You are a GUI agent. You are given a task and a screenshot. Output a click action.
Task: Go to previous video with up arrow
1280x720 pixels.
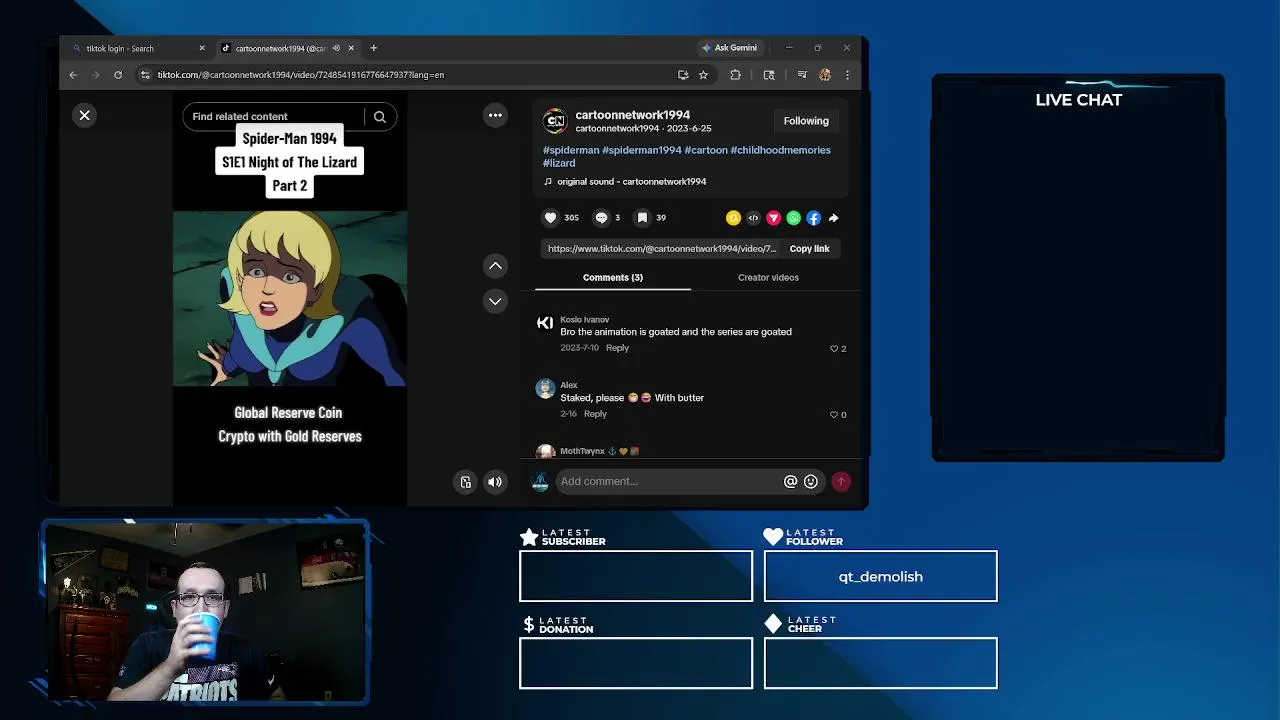point(495,266)
